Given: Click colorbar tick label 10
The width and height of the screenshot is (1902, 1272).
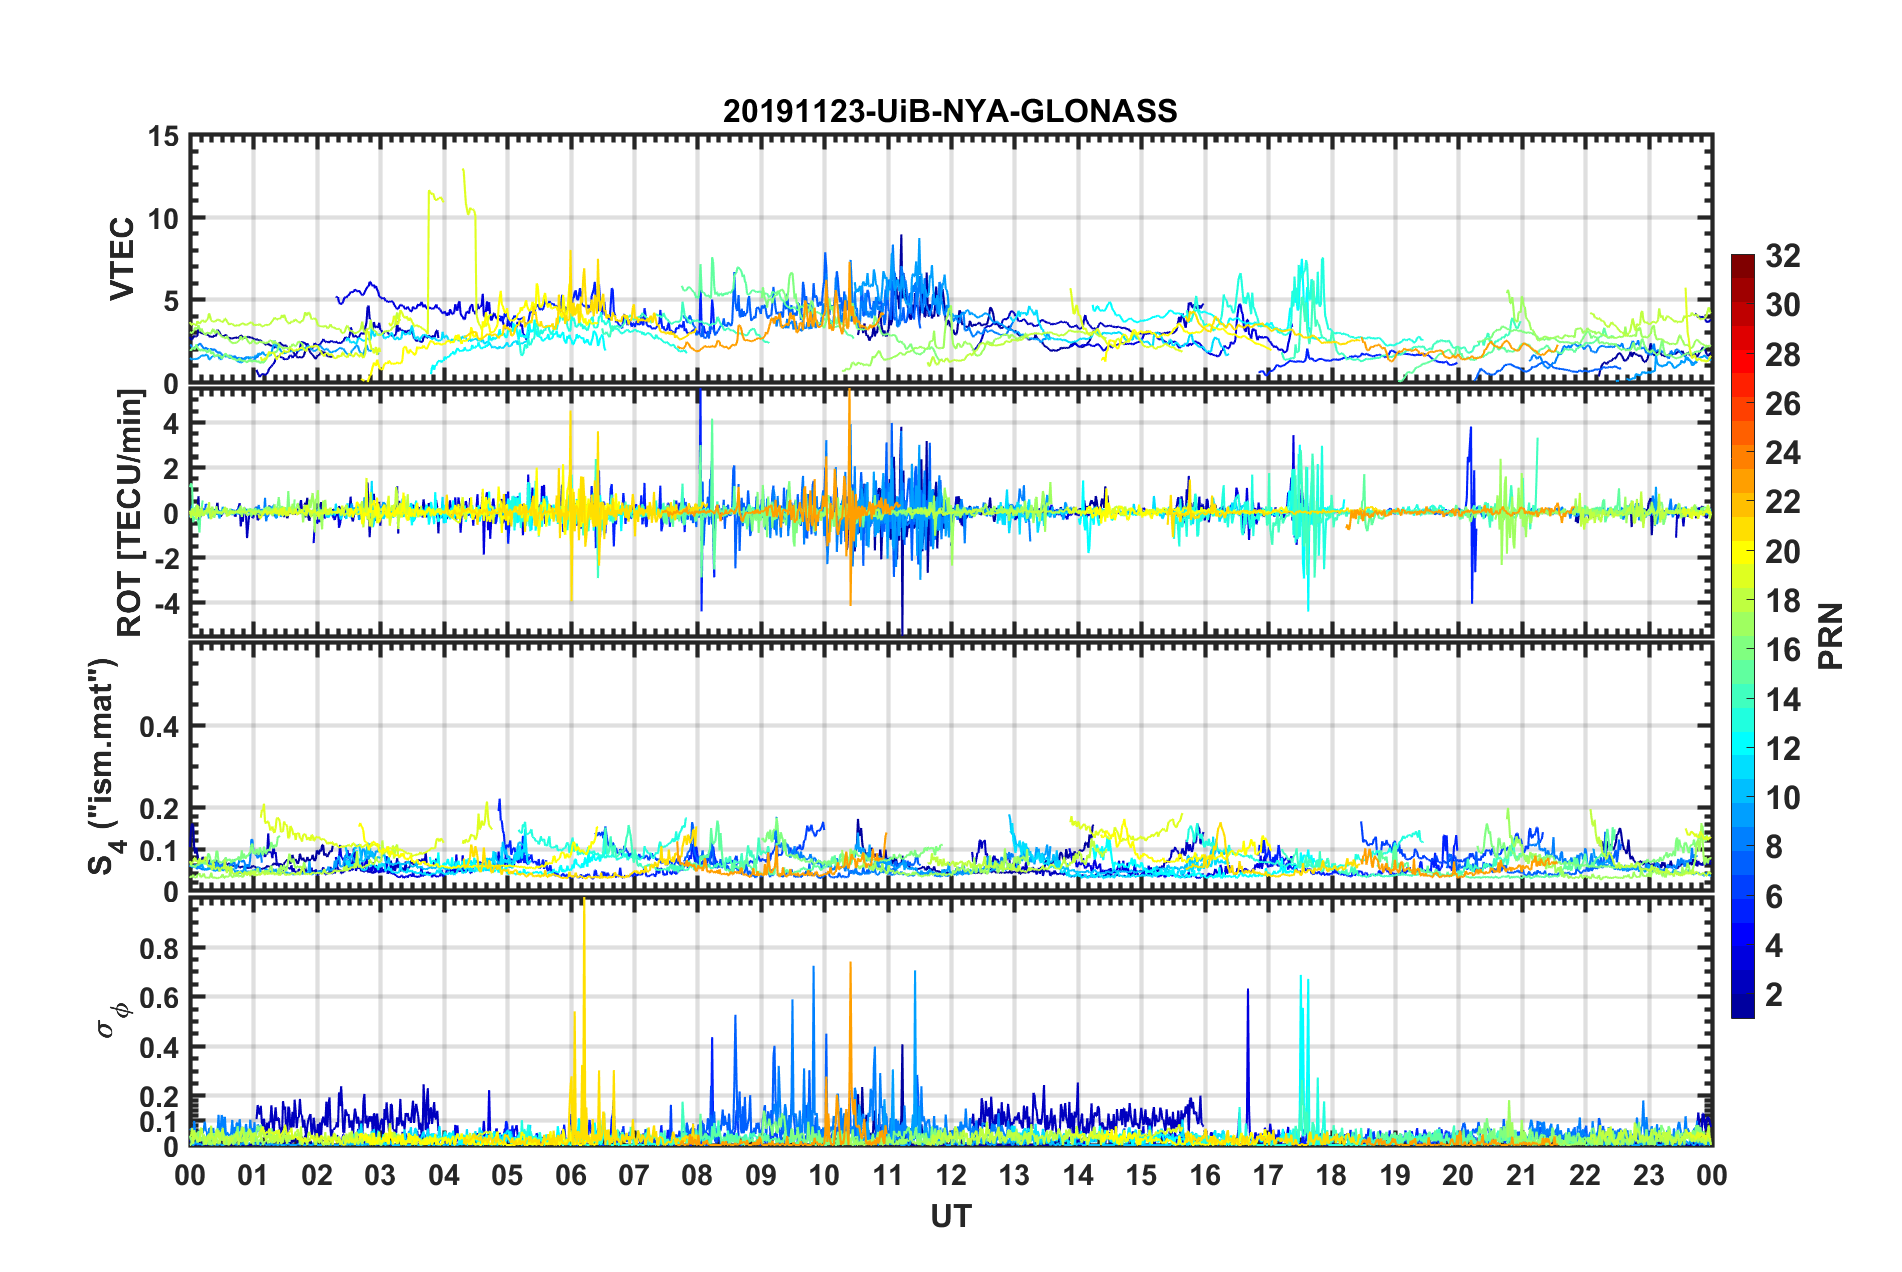Looking at the screenshot, I should [1783, 797].
